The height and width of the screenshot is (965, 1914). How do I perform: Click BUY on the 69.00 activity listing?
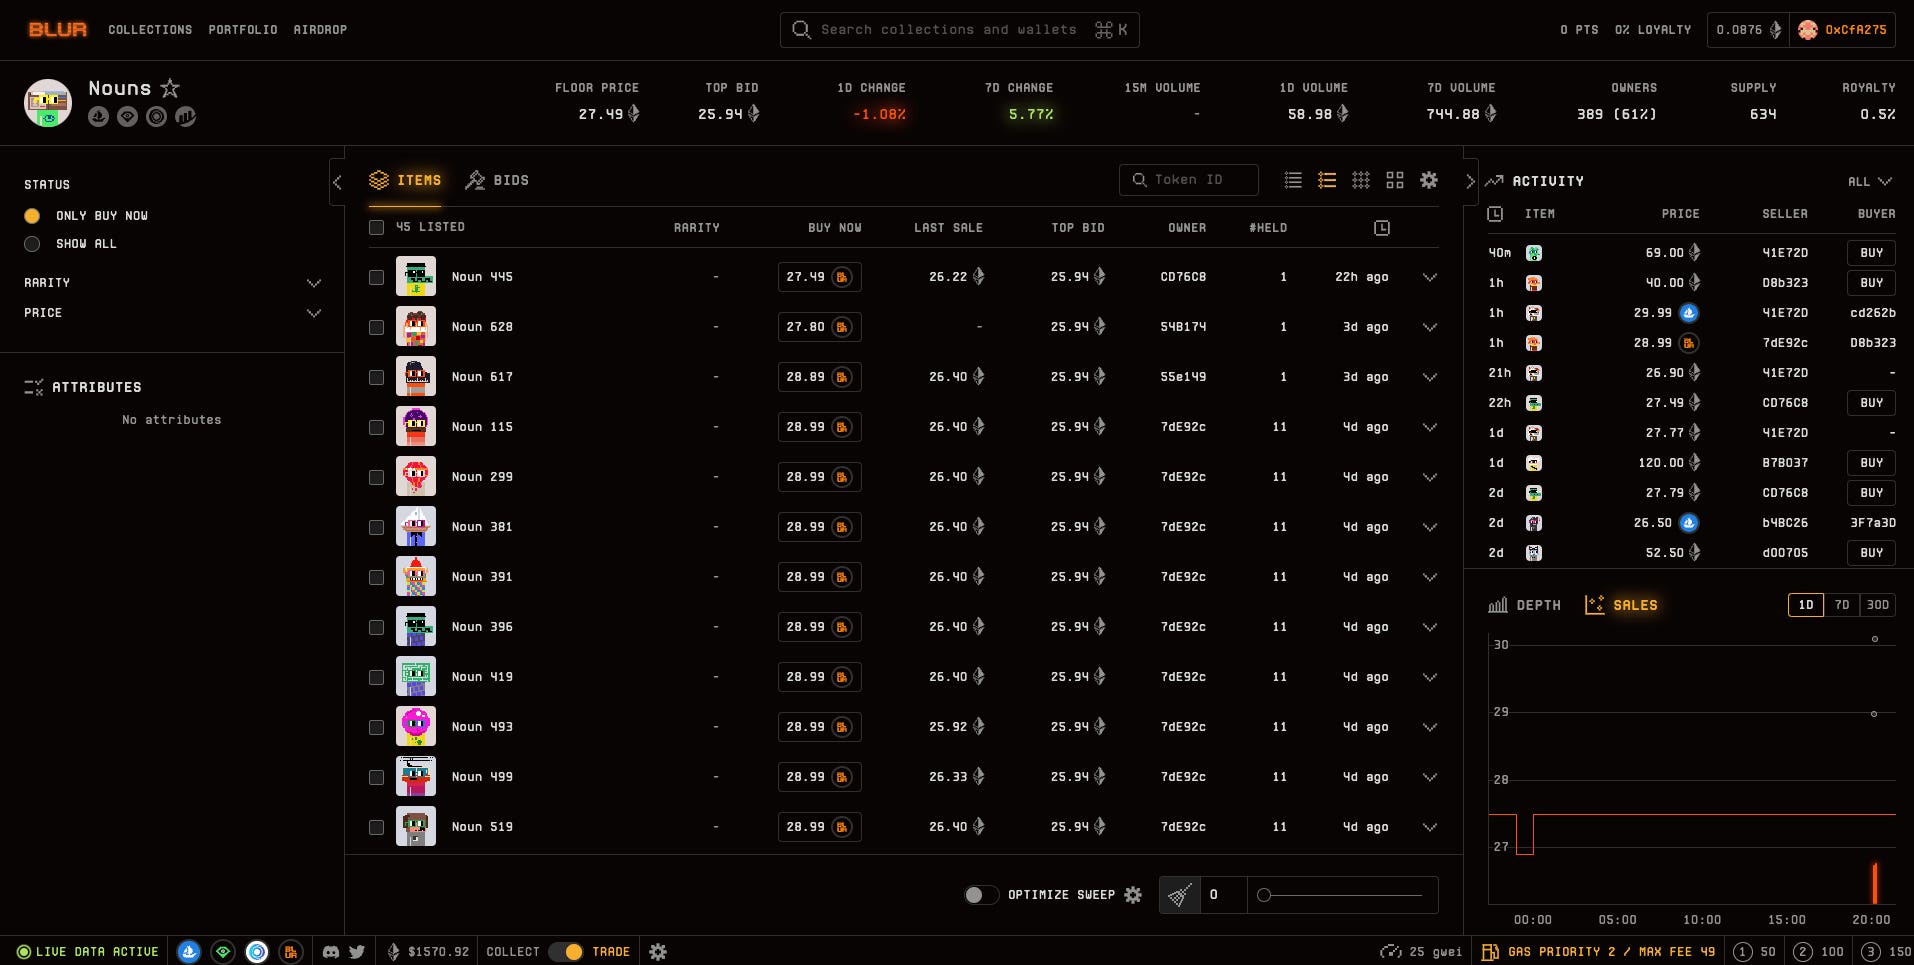point(1871,253)
